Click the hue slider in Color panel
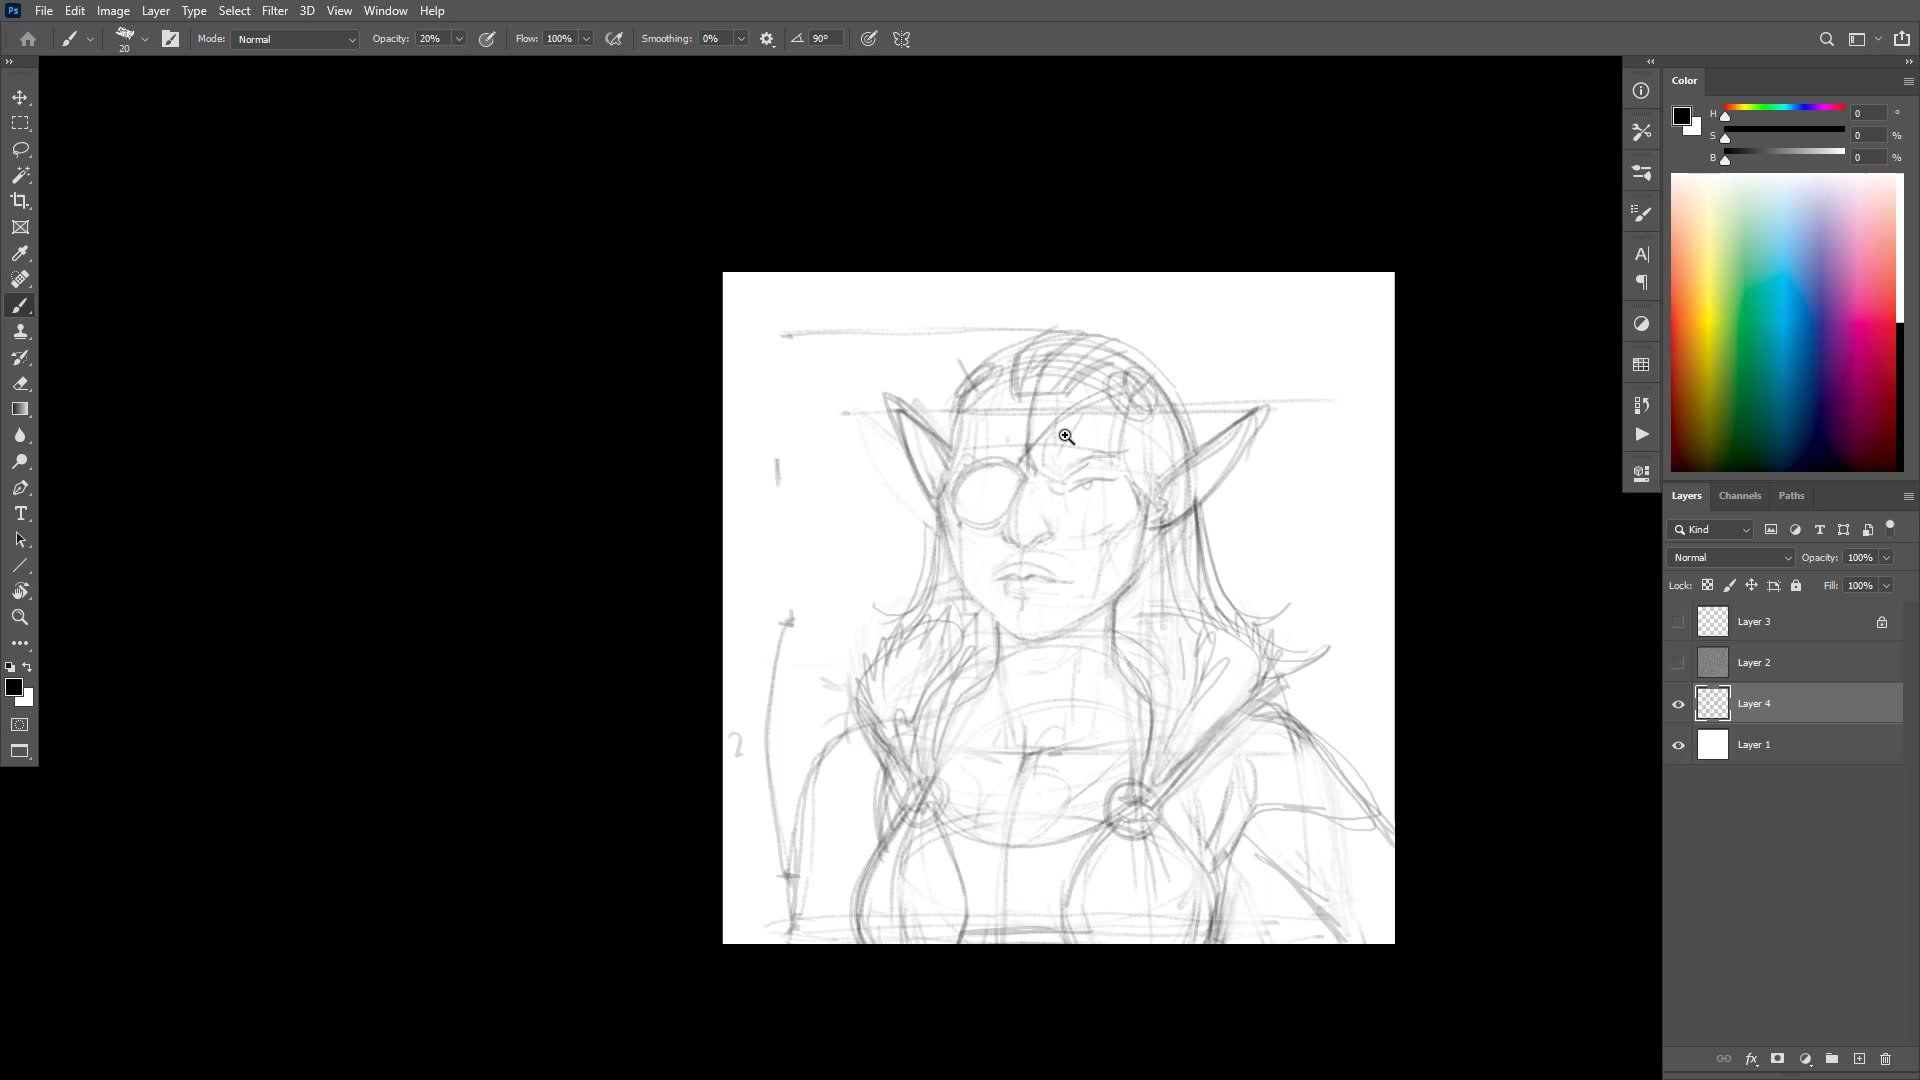The image size is (1920, 1080). coord(1784,107)
